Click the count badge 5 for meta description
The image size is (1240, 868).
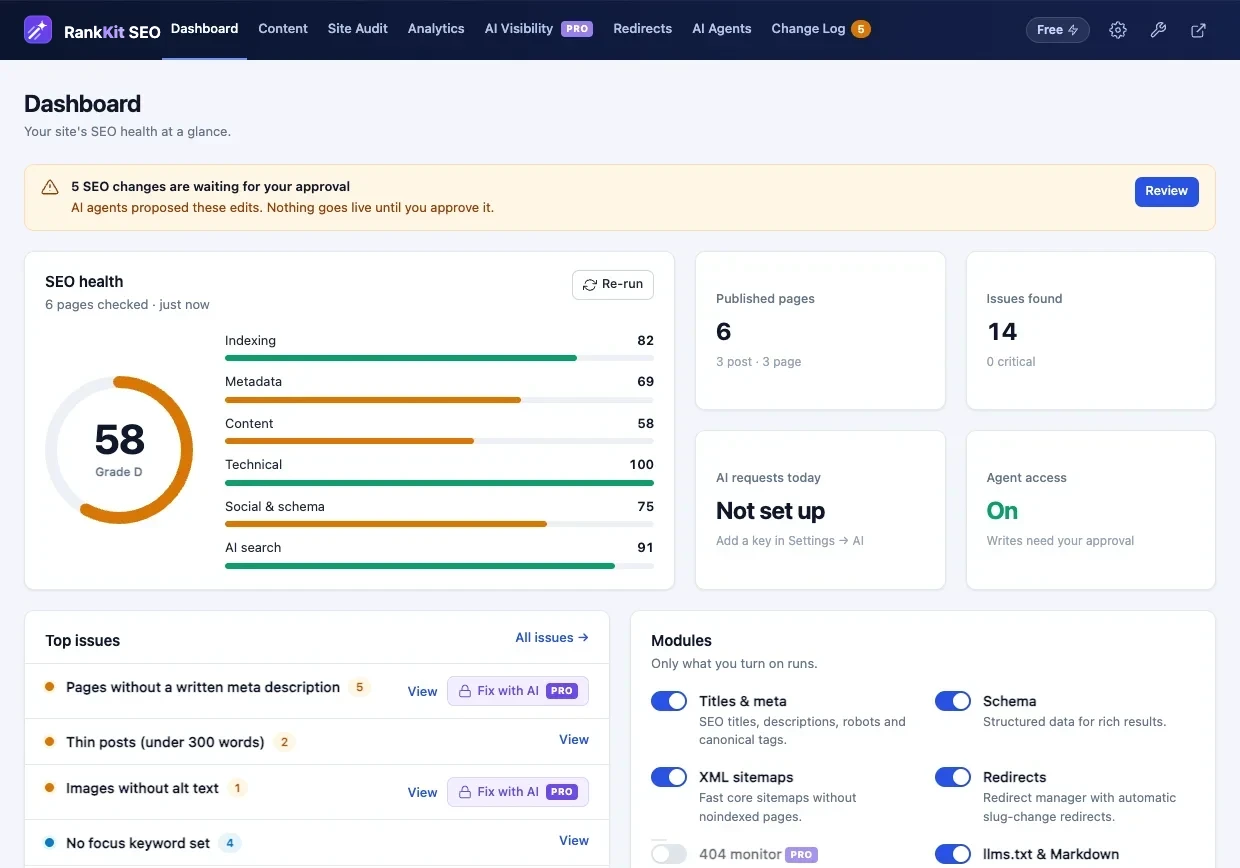(359, 687)
